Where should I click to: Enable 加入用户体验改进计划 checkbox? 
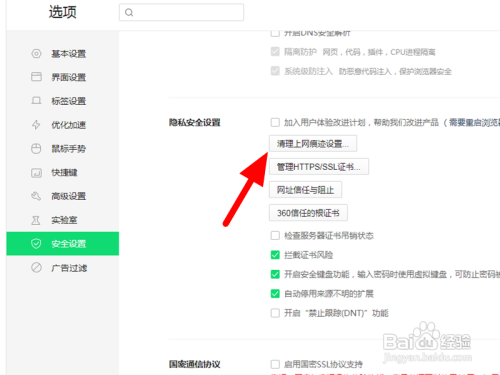pyautogui.click(x=275, y=122)
